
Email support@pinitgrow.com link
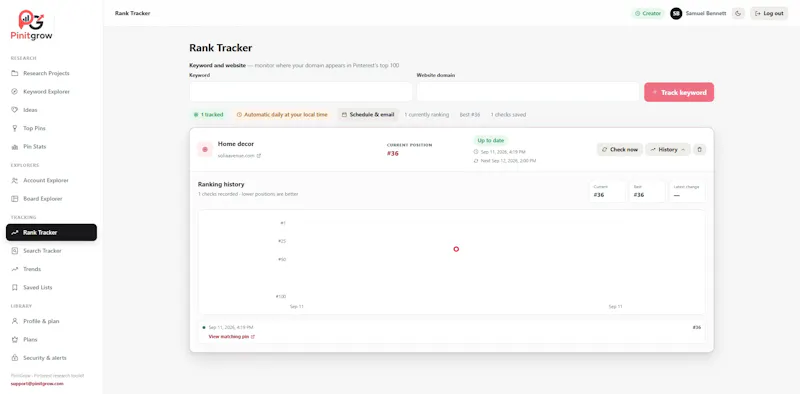pos(37,383)
